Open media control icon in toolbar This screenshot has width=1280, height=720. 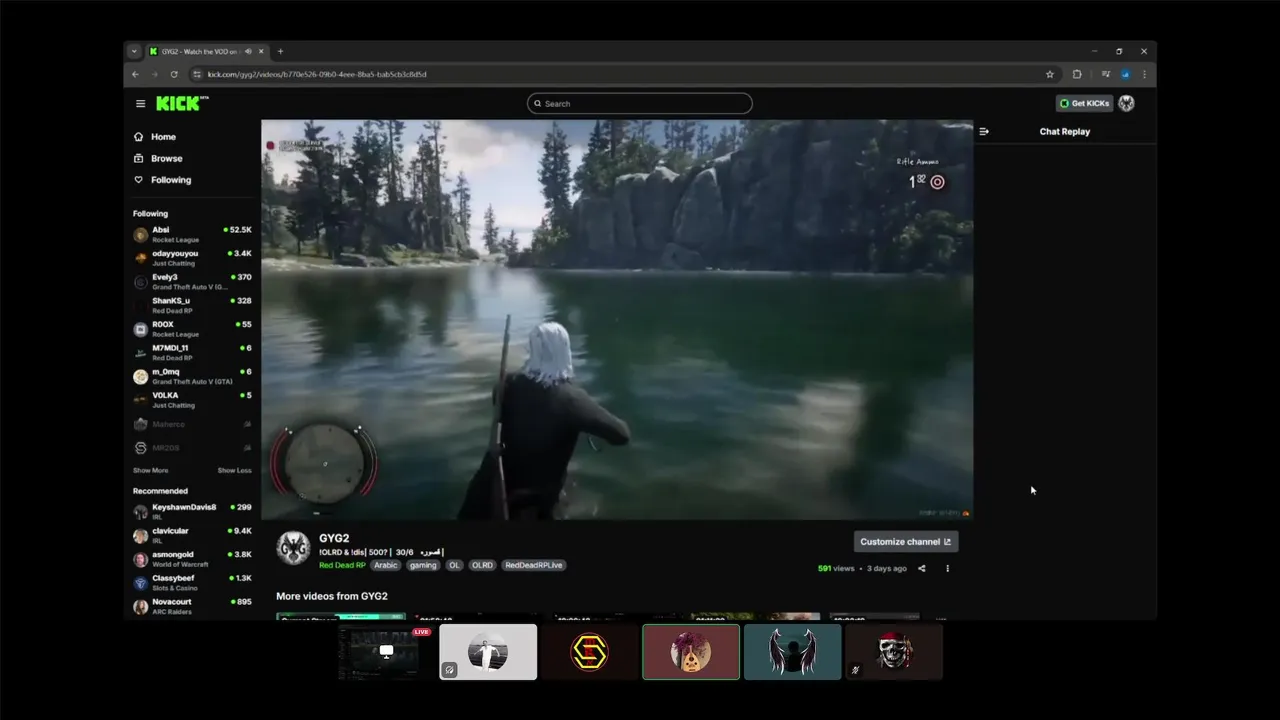click(1105, 74)
